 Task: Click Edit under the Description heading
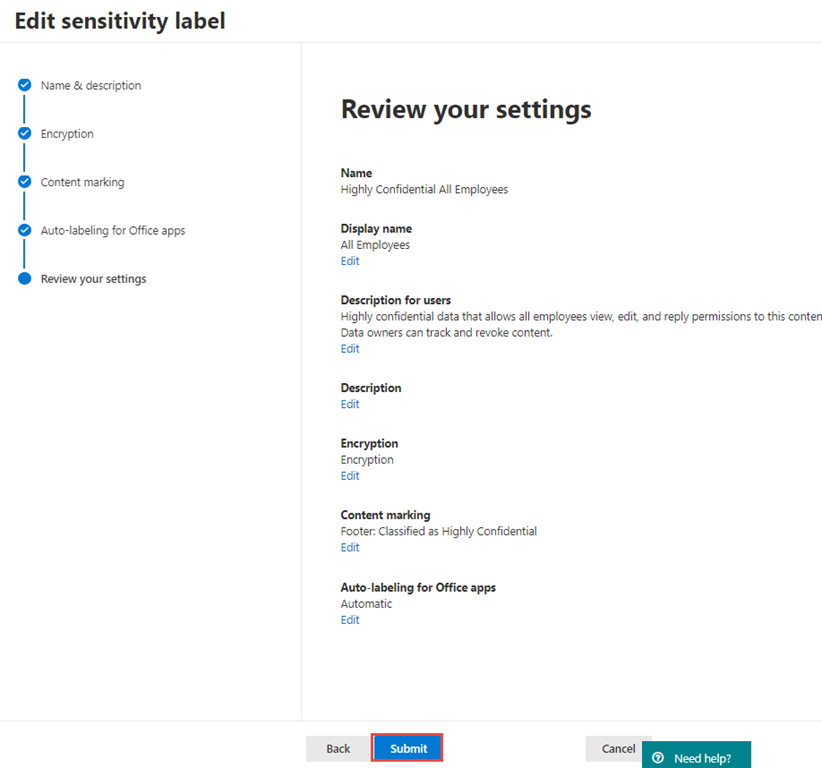click(x=350, y=404)
